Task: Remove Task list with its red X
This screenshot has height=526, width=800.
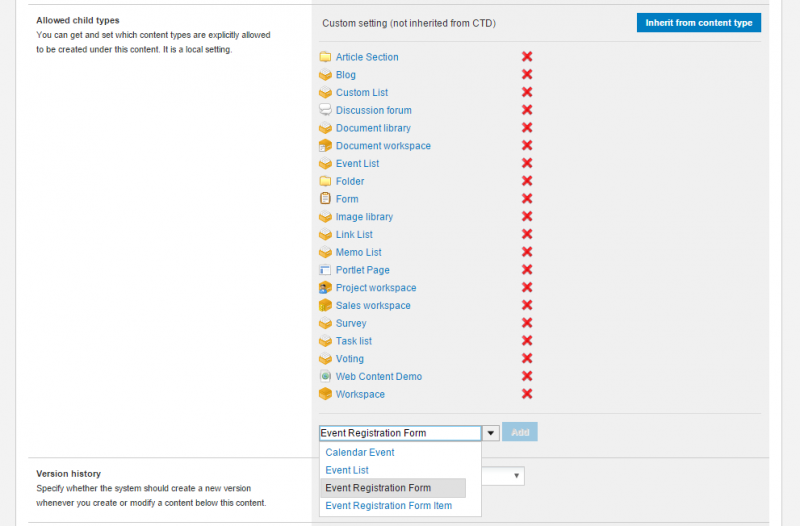Action: (x=527, y=341)
